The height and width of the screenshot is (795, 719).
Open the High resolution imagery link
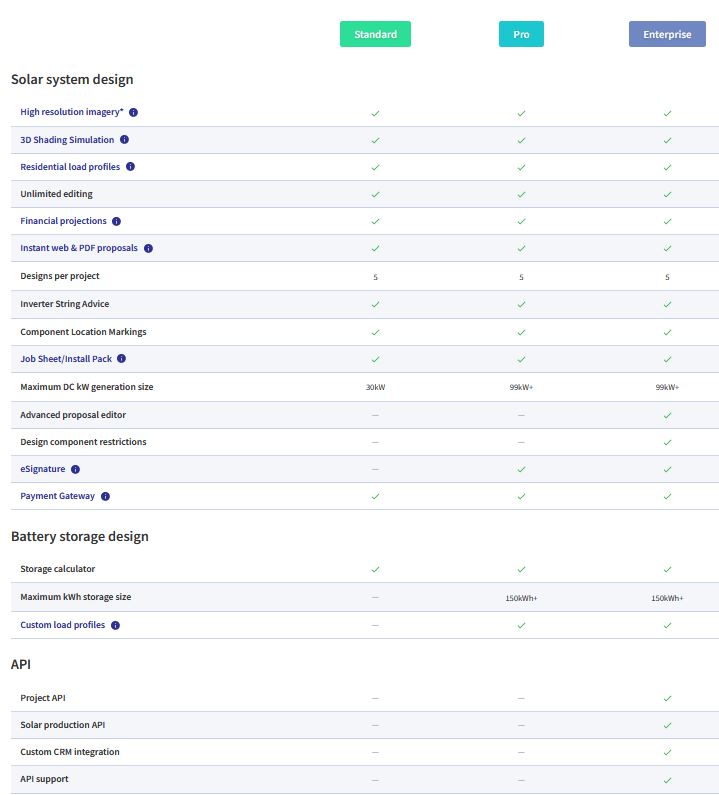71,113
